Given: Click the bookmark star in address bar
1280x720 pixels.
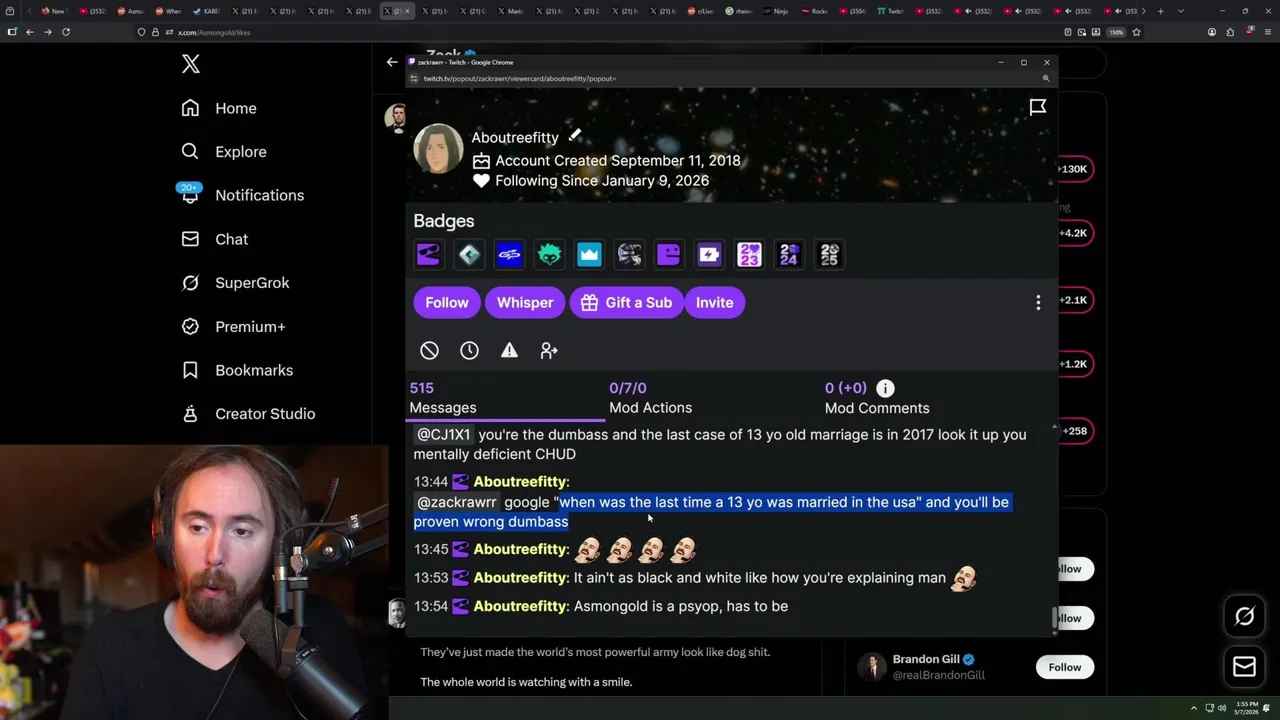Looking at the screenshot, I should 1136,32.
